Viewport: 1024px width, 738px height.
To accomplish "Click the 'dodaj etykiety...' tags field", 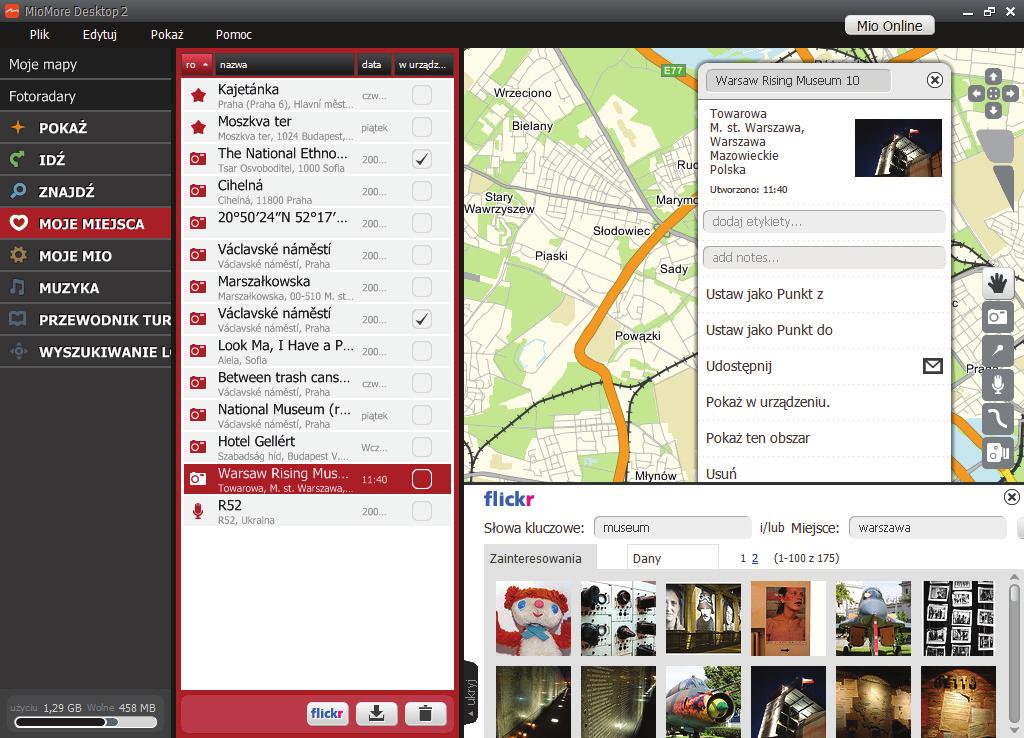I will (x=824, y=221).
